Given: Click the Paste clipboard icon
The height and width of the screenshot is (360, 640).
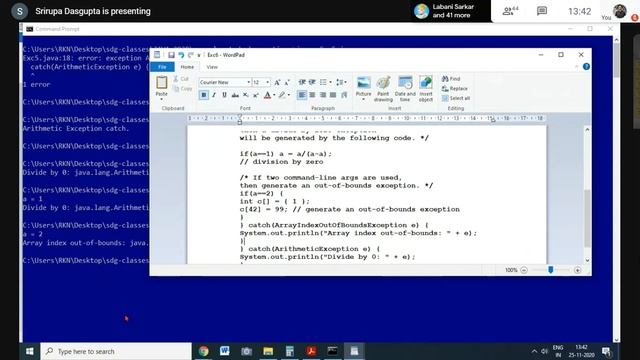Looking at the screenshot, I should (x=162, y=83).
